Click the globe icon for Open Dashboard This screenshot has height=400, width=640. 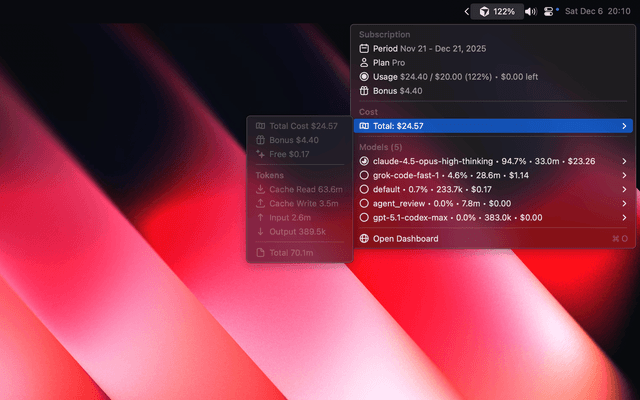pyautogui.click(x=364, y=239)
